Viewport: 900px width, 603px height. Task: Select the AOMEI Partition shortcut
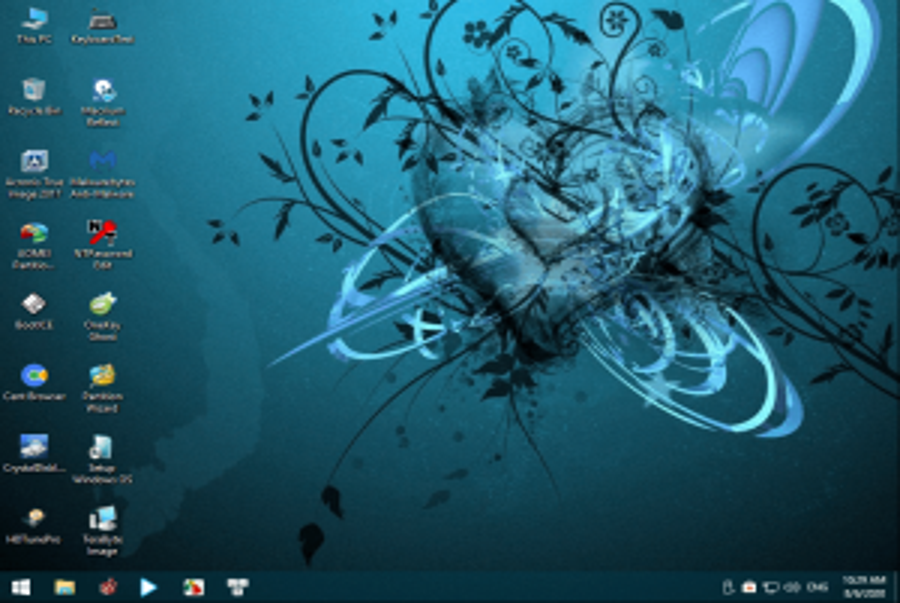click(x=34, y=246)
